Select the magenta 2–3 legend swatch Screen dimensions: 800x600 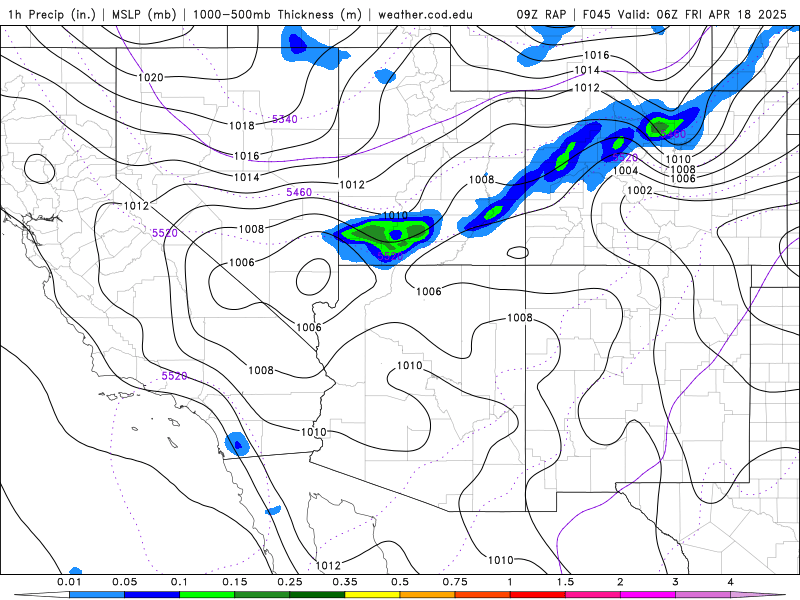[x=648, y=595]
